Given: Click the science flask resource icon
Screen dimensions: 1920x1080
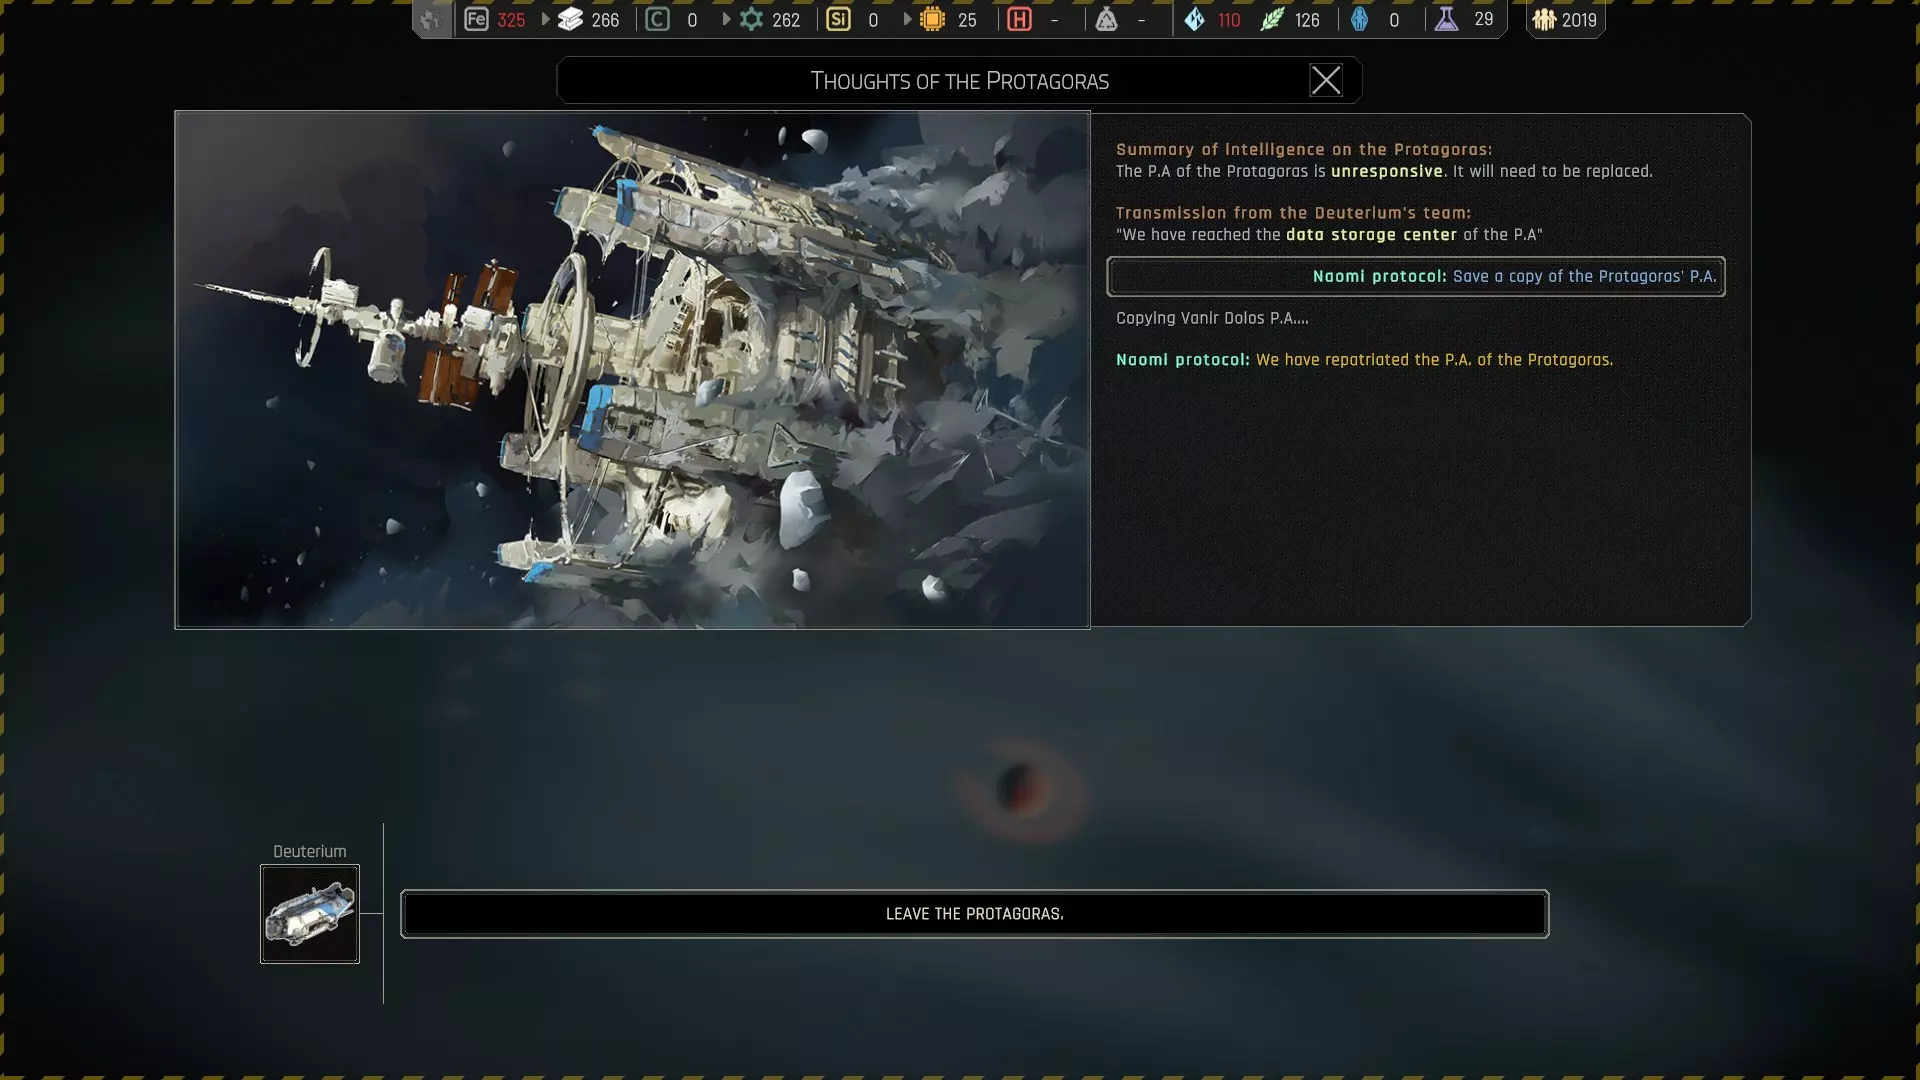Looking at the screenshot, I should 1446,19.
